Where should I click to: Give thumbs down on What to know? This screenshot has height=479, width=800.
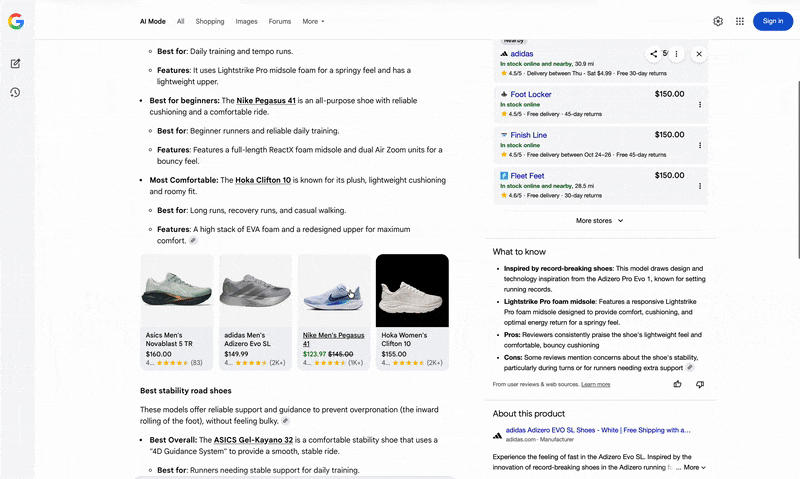point(699,384)
